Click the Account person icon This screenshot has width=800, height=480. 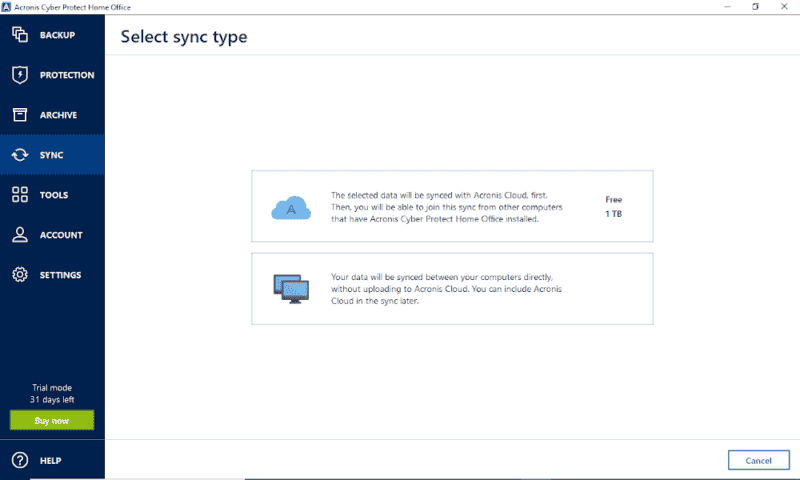pyautogui.click(x=20, y=235)
